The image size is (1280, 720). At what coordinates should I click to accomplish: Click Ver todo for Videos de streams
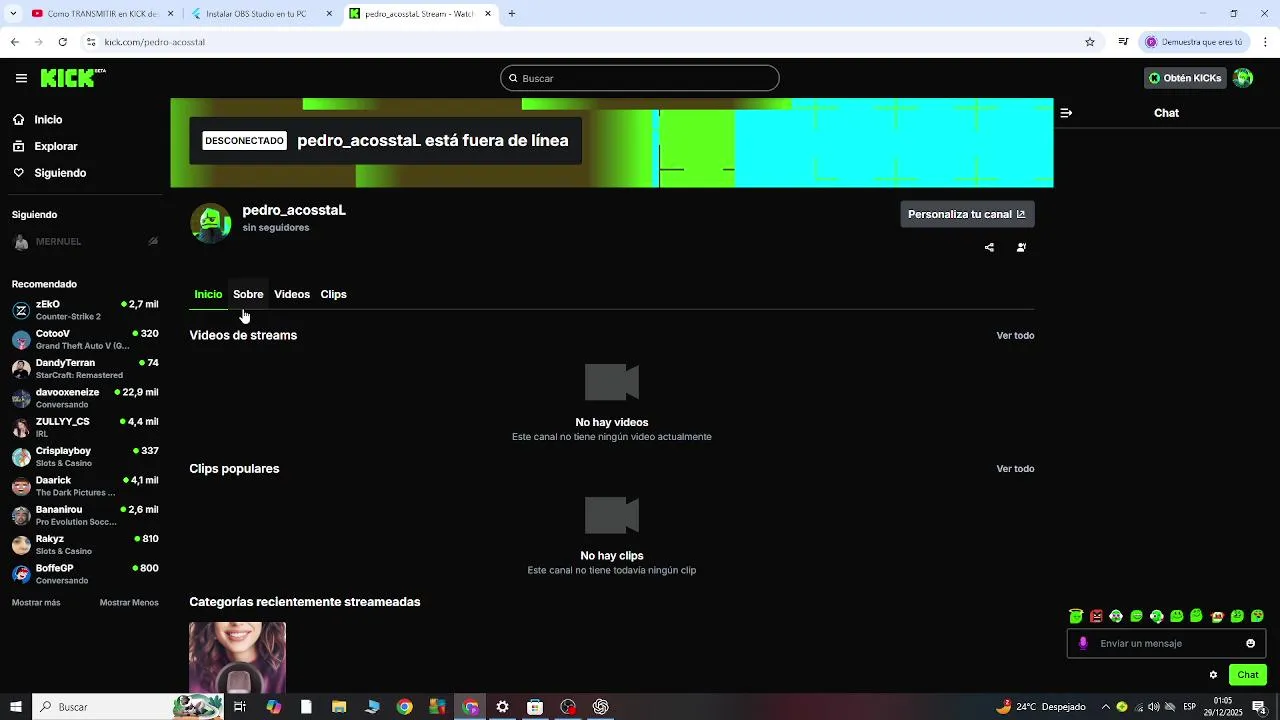click(x=1015, y=336)
